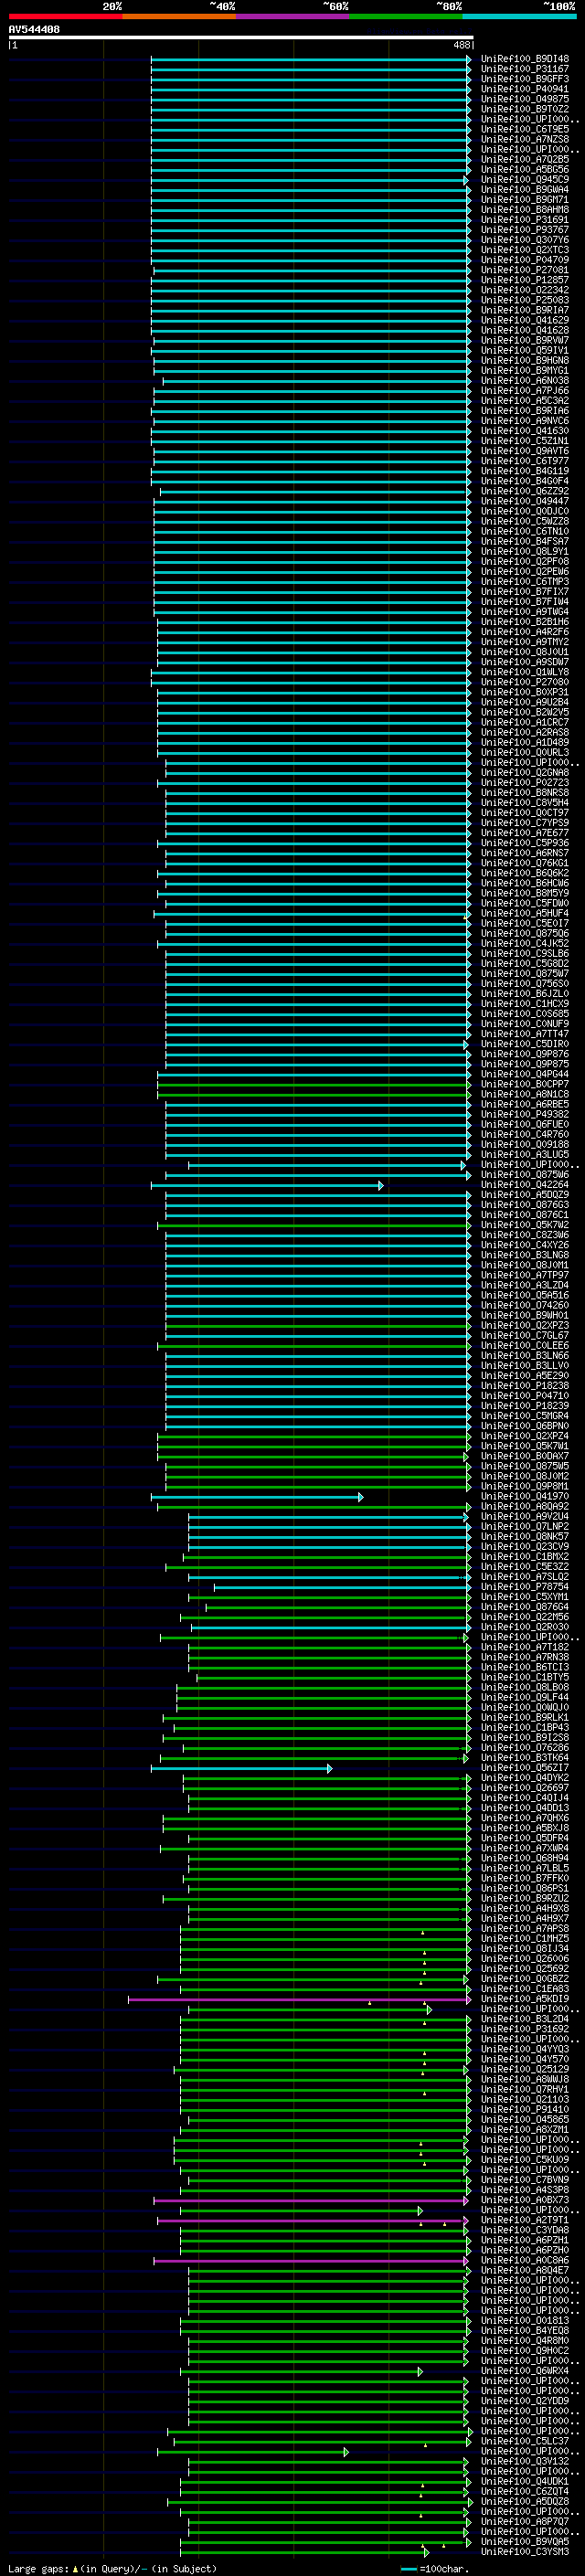Open UniRef100_A0BX73 hit

[x=524, y=2200]
